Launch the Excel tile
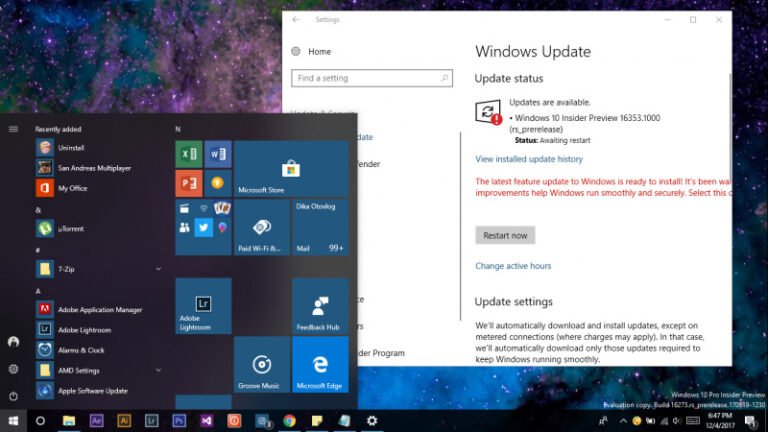The width and height of the screenshot is (768, 432). [189, 155]
